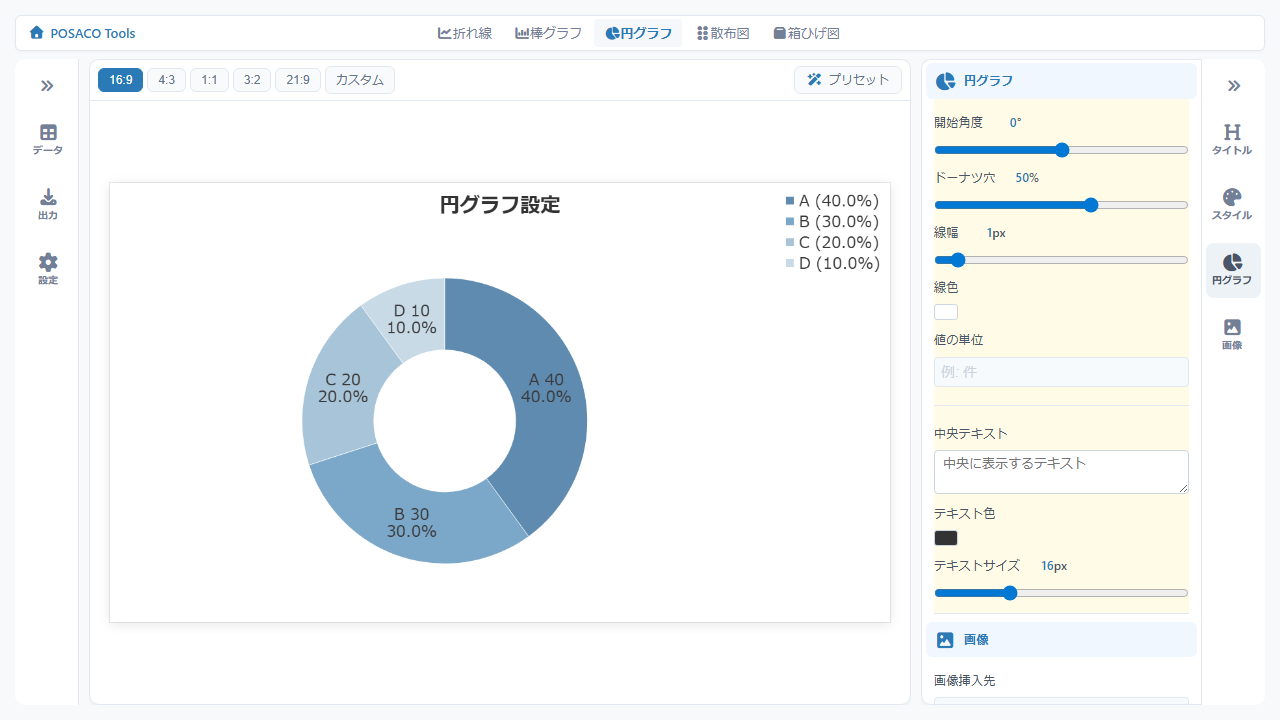
Task: Select the 1:1 aspect ratio
Action: (x=209, y=80)
